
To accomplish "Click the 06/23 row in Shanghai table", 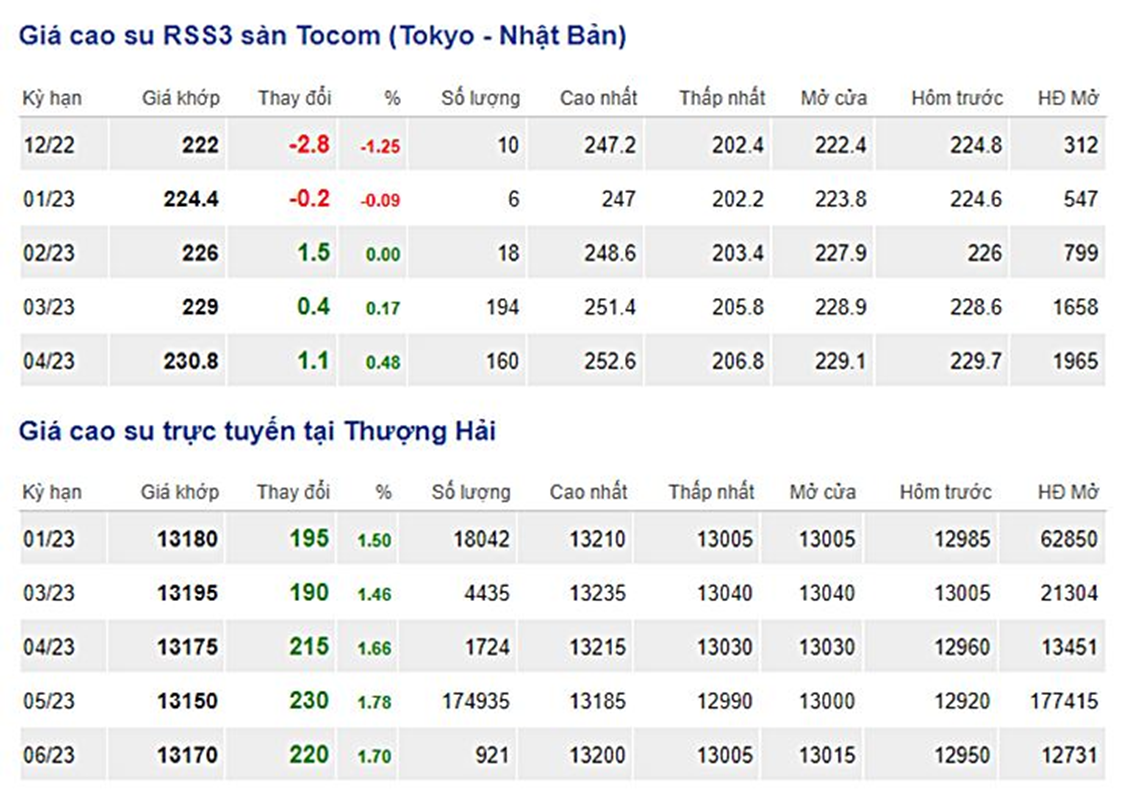I will click(x=563, y=755).
